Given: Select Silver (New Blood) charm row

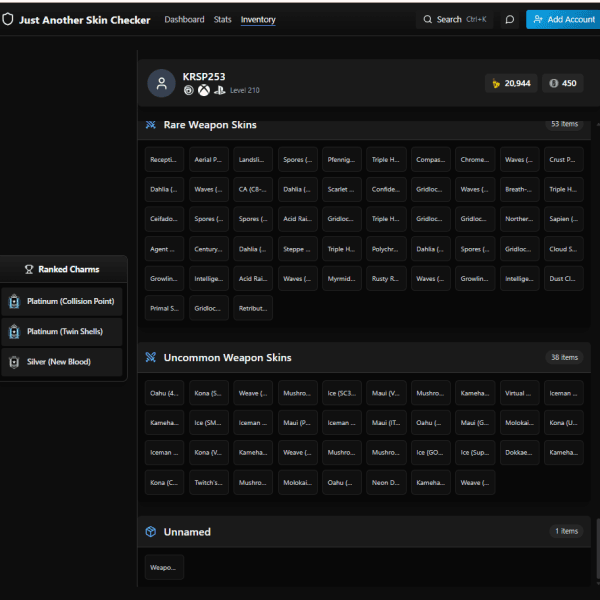Looking at the screenshot, I should coord(62,362).
